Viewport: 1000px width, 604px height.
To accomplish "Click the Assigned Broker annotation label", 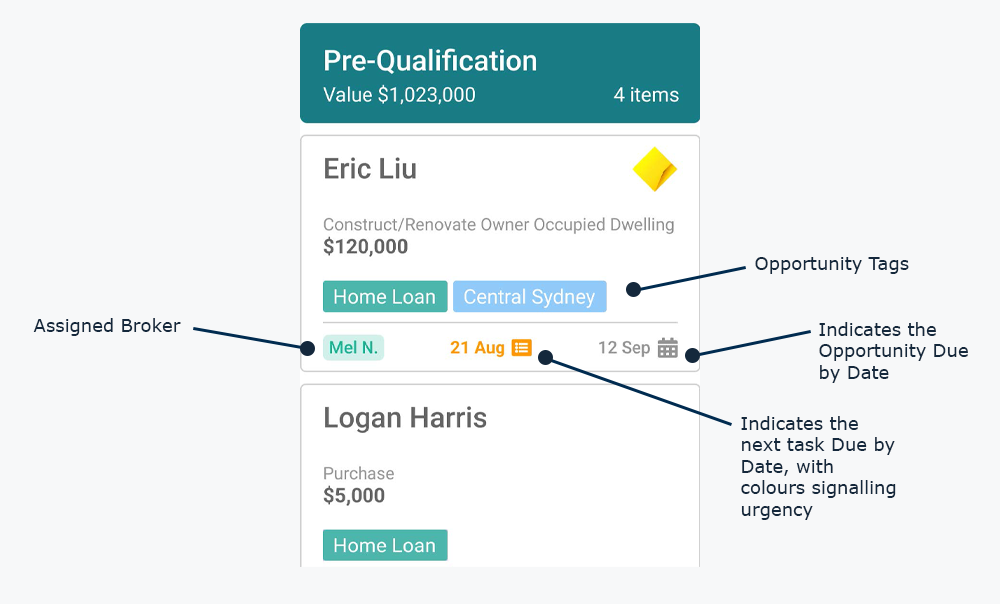I will click(107, 326).
